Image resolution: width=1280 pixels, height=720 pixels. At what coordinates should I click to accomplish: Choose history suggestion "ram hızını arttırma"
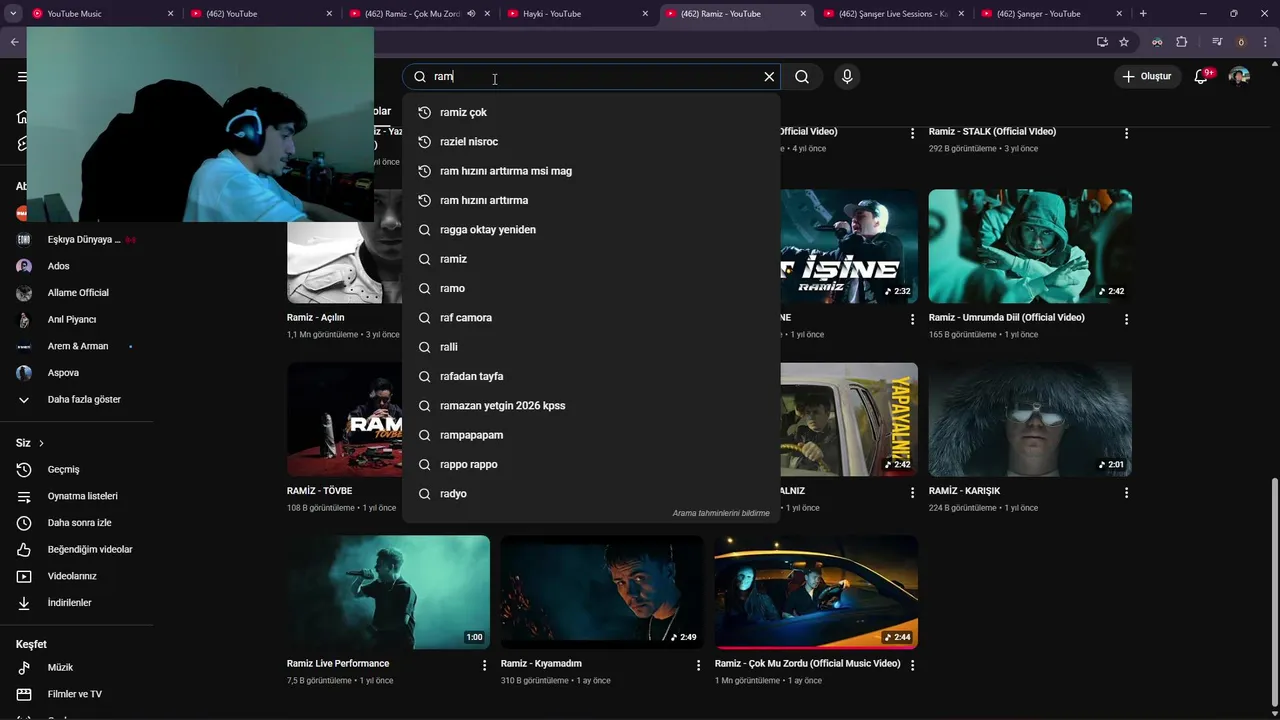591,200
